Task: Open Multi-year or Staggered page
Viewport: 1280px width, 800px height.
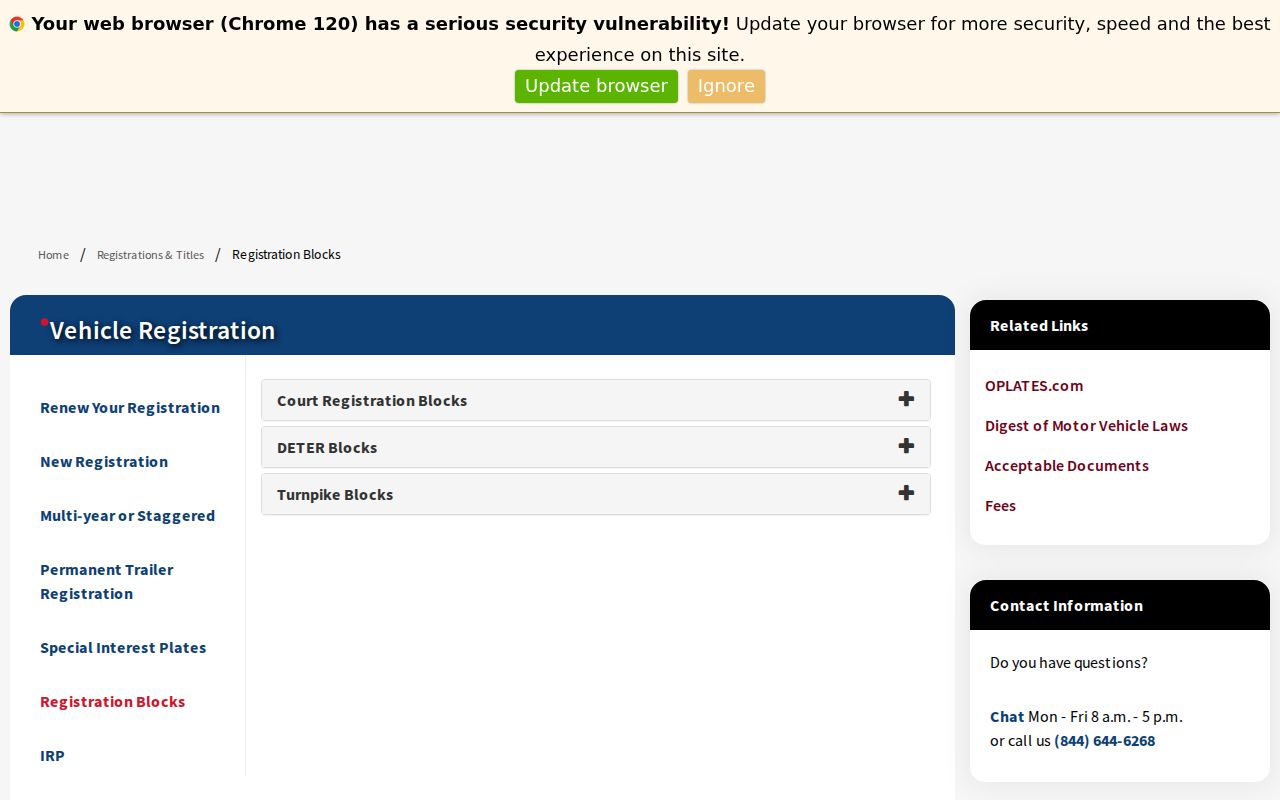Action: coord(127,516)
